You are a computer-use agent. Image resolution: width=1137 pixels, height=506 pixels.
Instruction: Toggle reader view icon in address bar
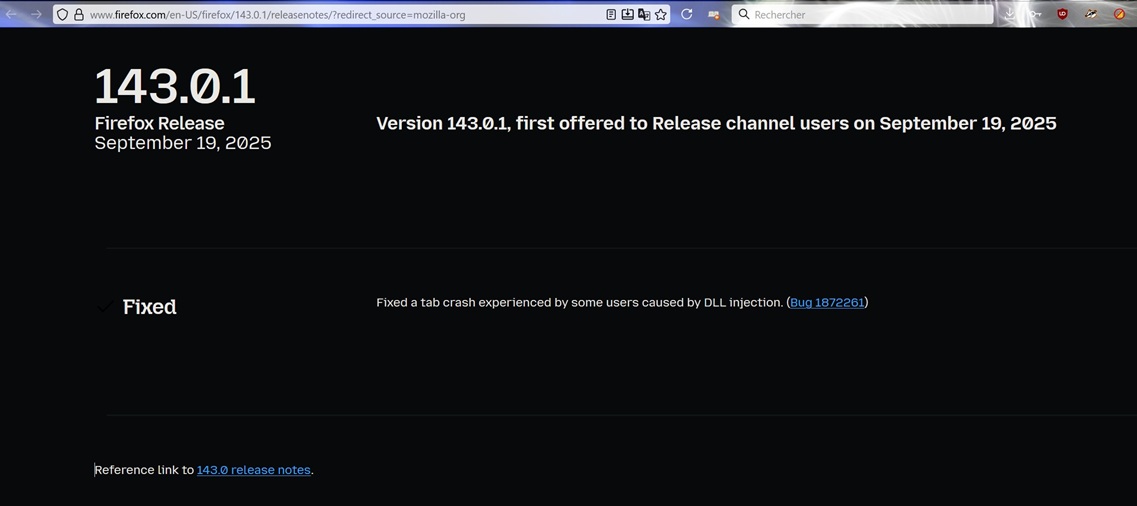611,14
